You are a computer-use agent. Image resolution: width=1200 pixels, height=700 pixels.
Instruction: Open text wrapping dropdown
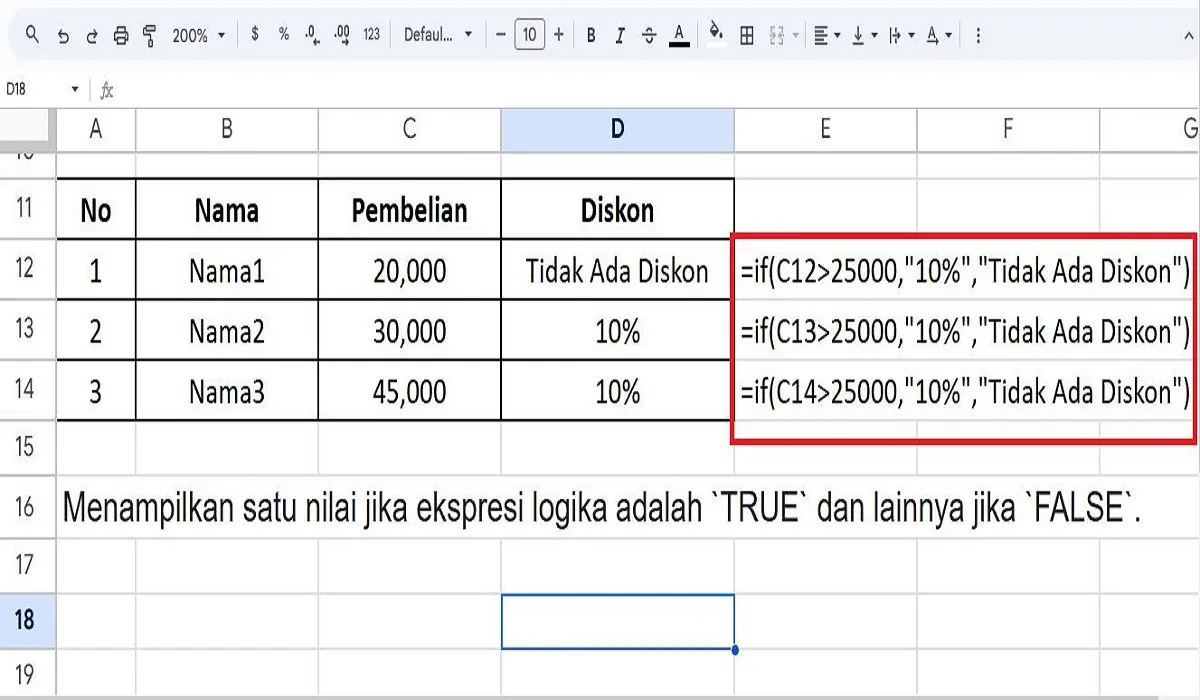[x=901, y=35]
